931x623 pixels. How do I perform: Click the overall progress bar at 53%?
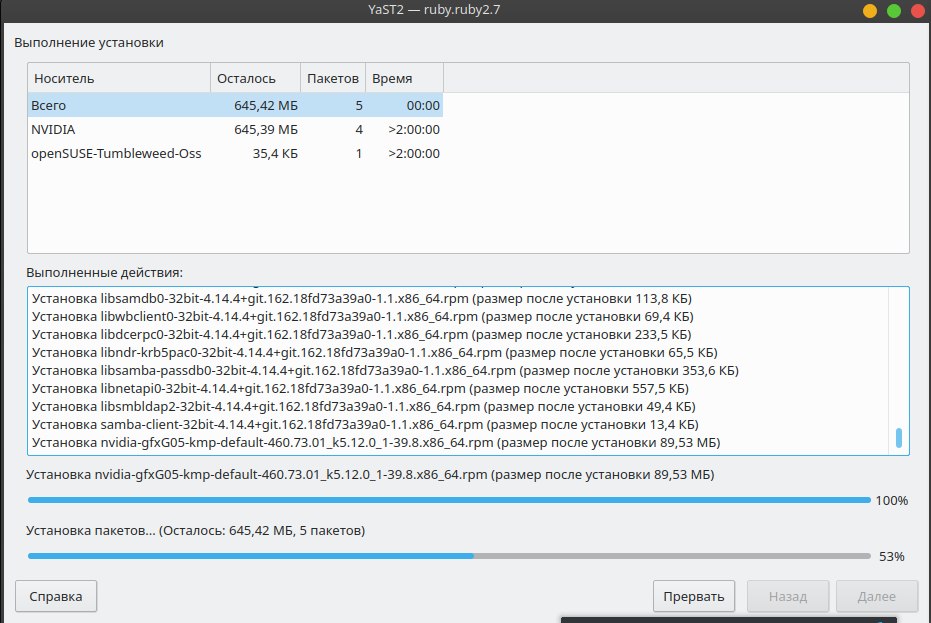(x=449, y=556)
